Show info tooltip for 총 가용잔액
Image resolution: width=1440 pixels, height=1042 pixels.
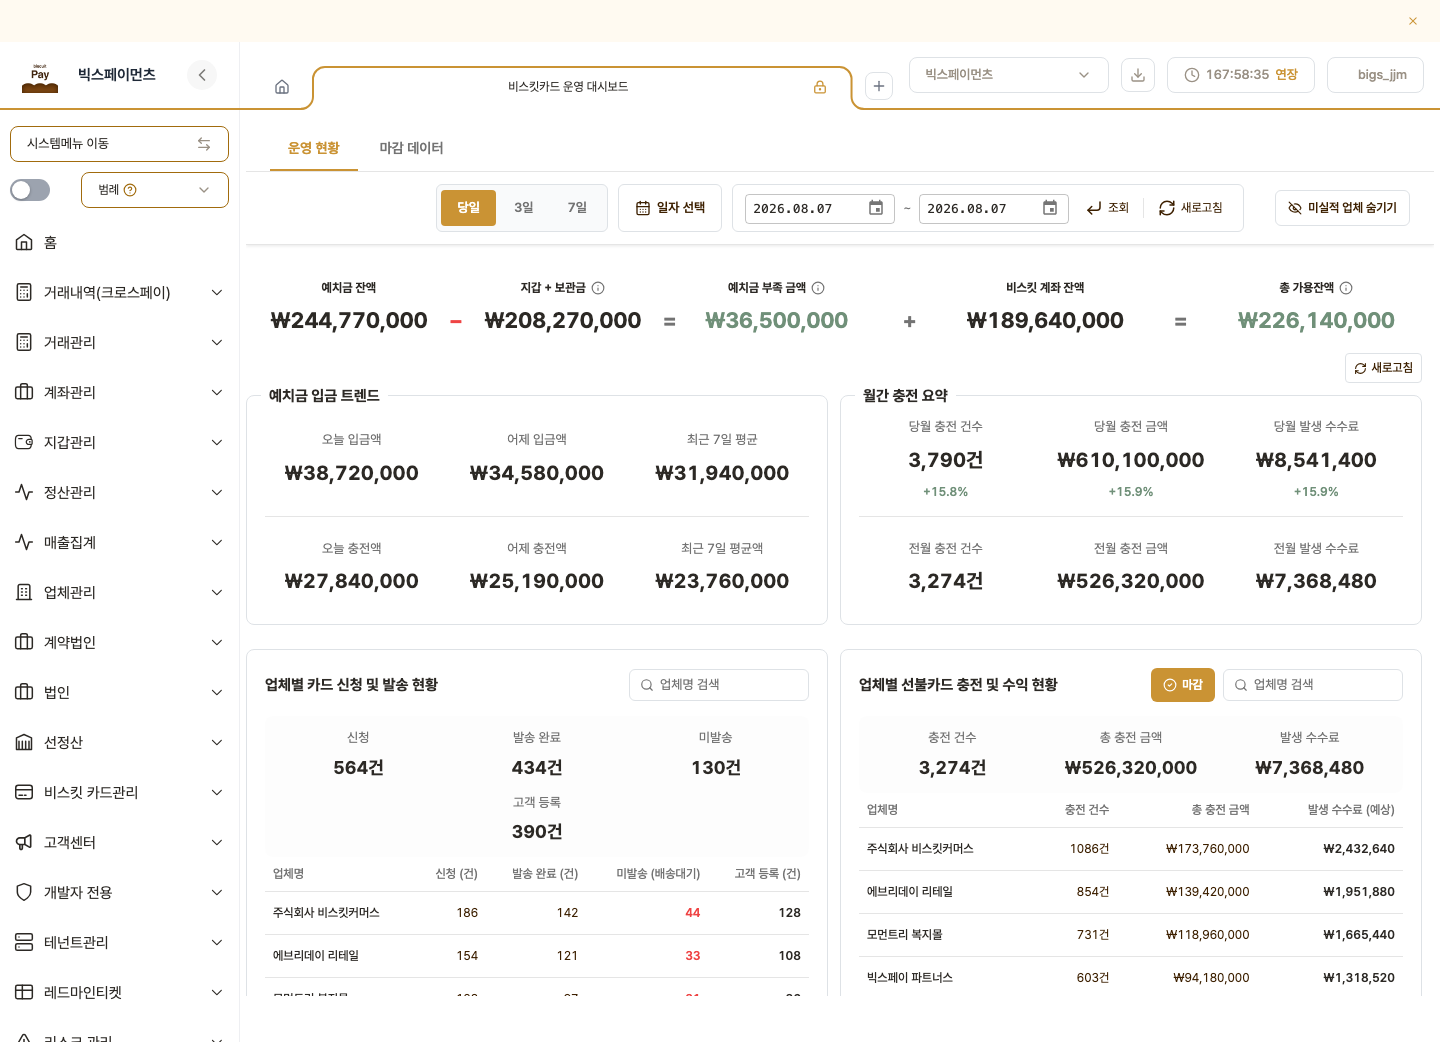pyautogui.click(x=1346, y=288)
